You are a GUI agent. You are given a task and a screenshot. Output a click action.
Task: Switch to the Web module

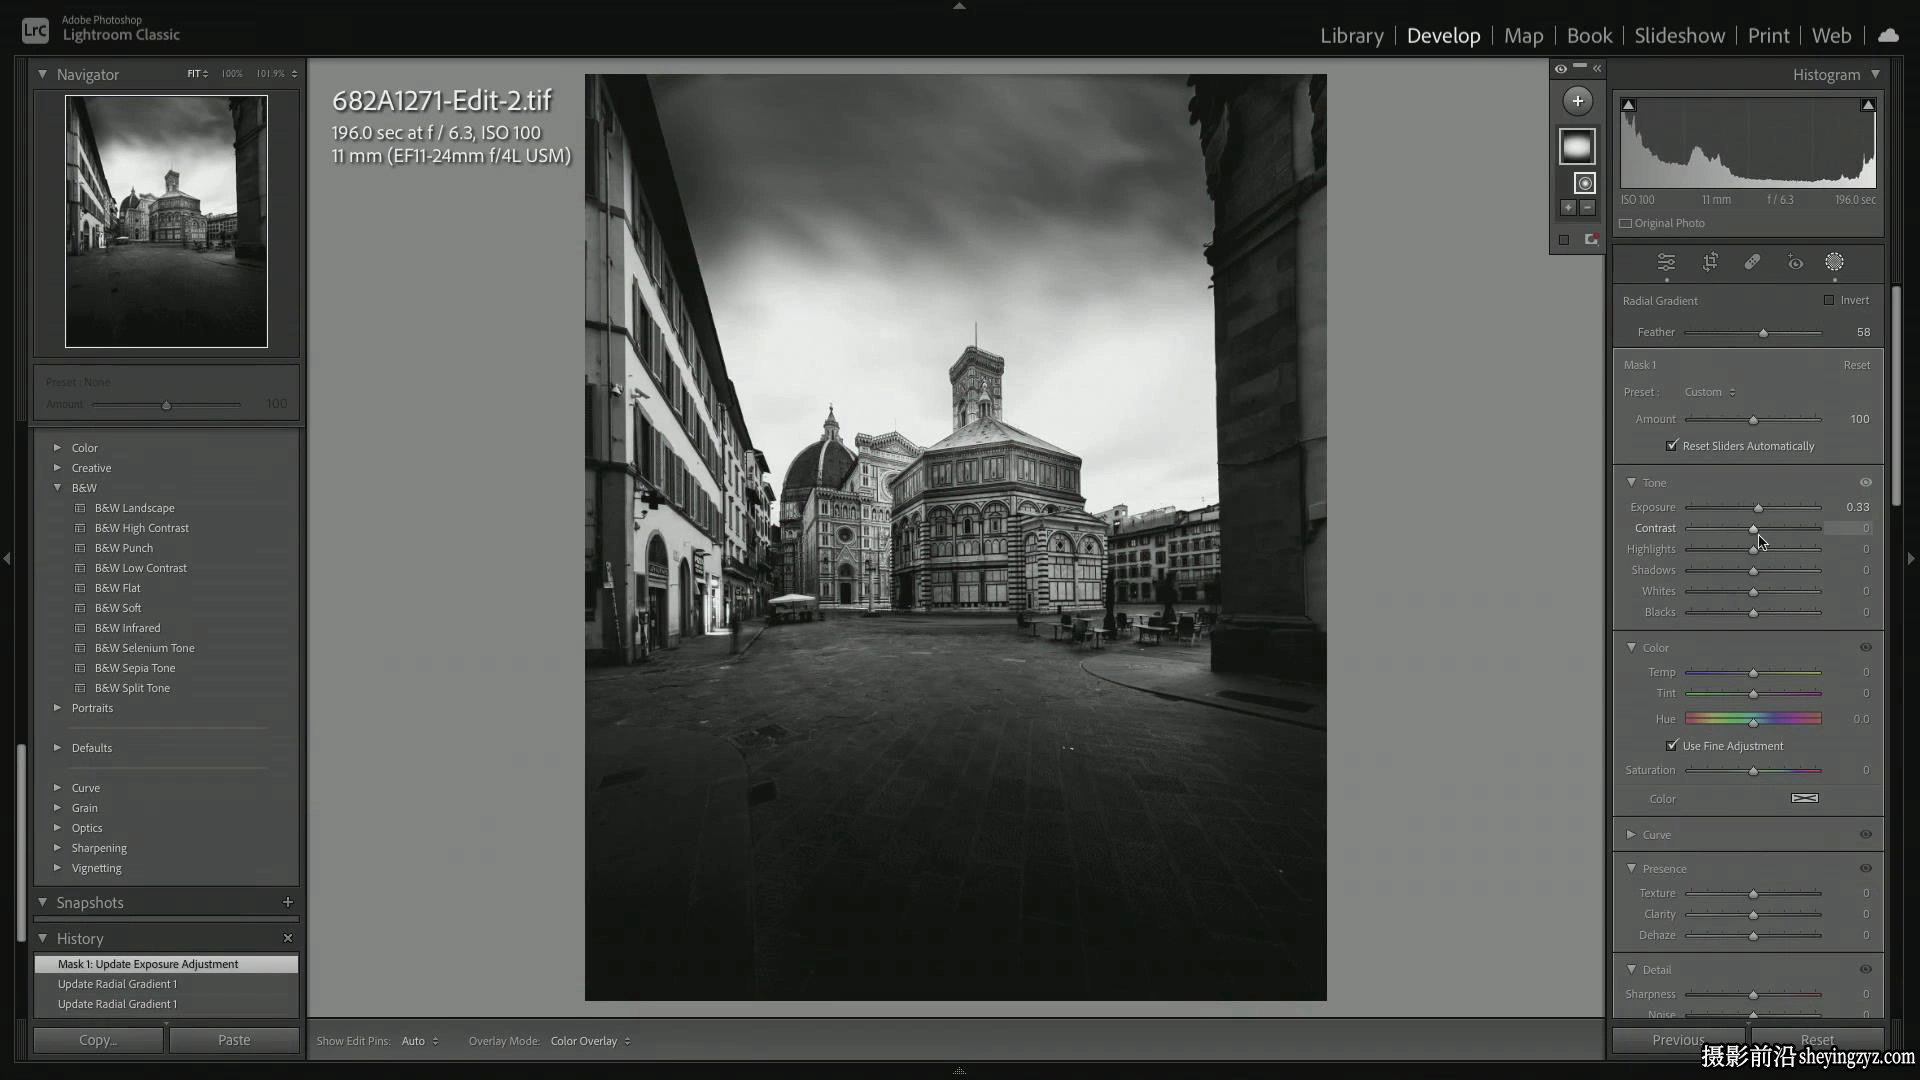pyautogui.click(x=1831, y=35)
